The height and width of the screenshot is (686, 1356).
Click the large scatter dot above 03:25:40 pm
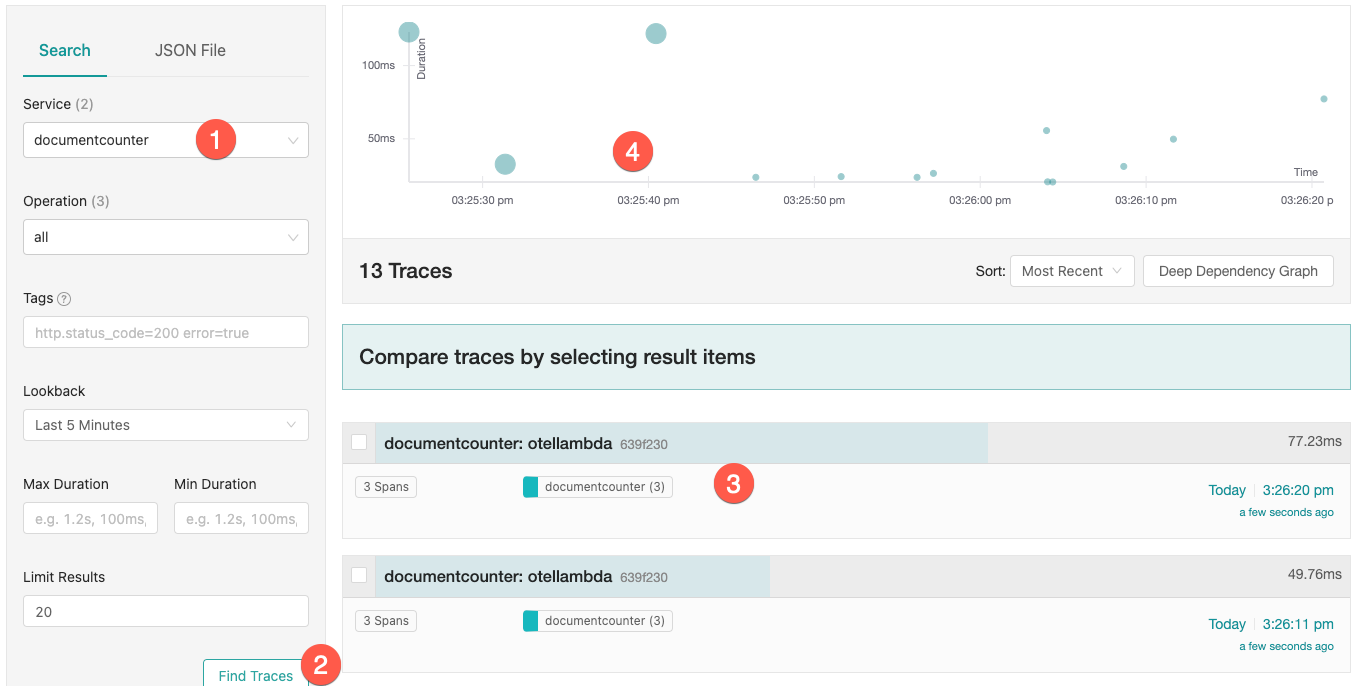pos(656,34)
